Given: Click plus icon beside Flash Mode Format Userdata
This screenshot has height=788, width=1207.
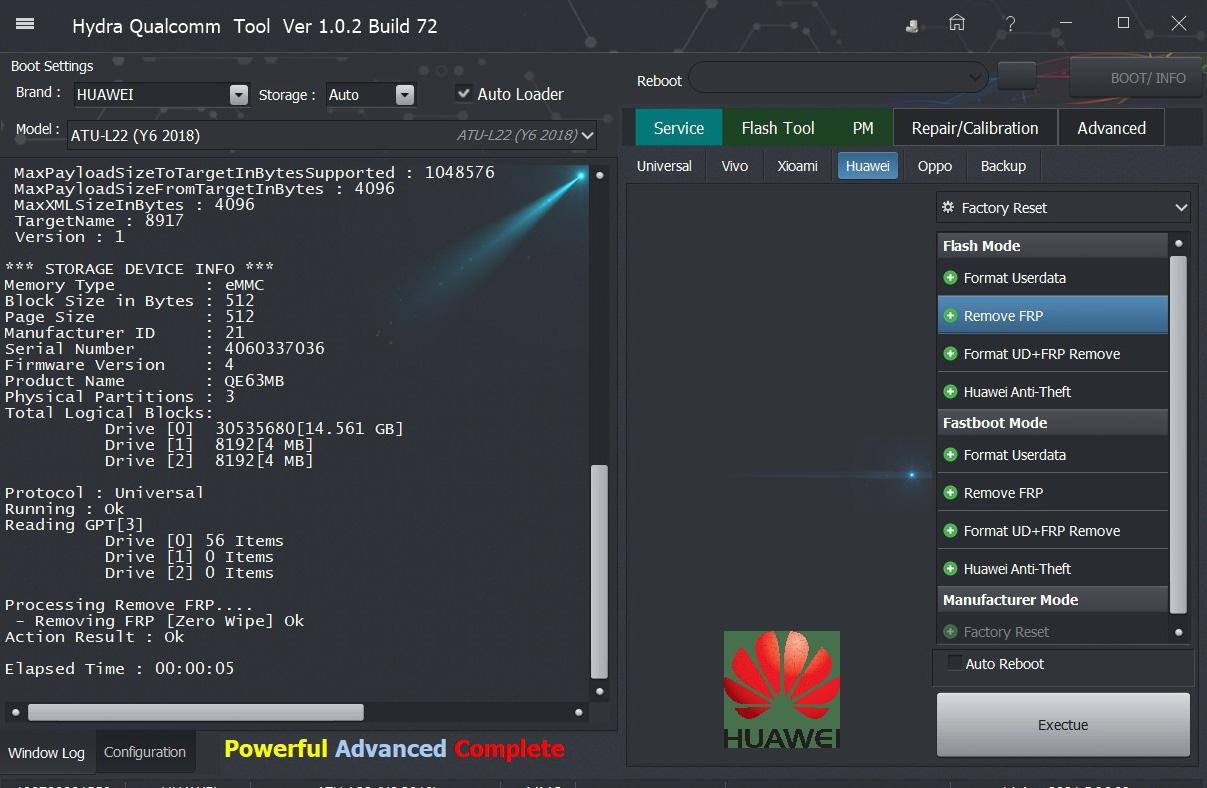Looking at the screenshot, I should point(950,278).
